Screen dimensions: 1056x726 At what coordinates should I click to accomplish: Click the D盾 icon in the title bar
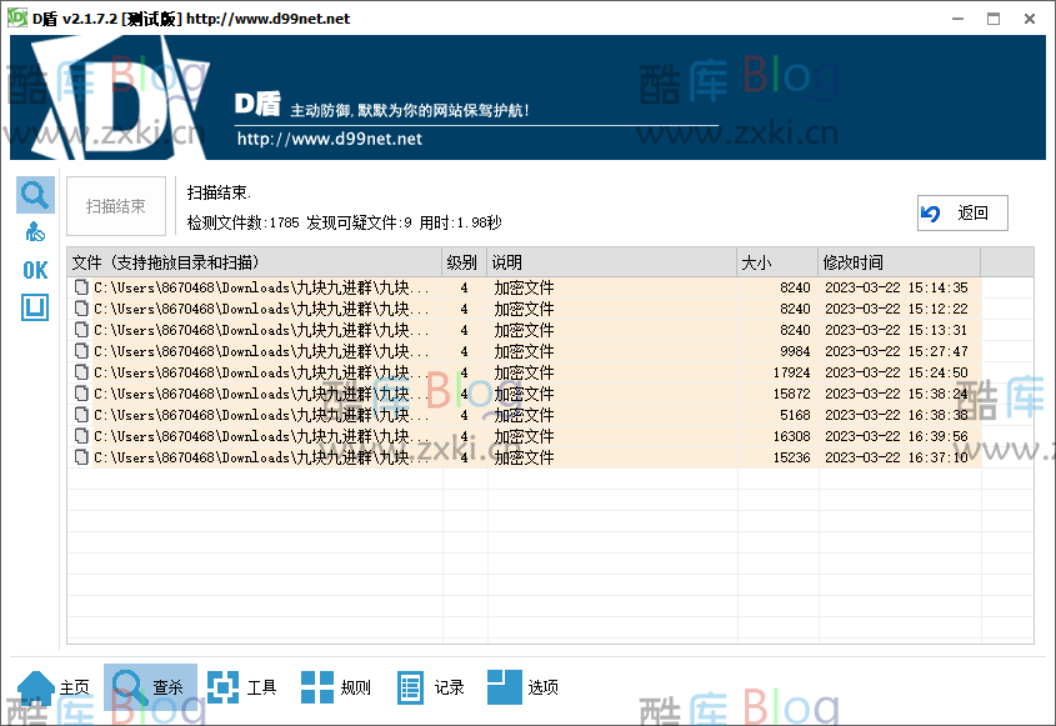(x=17, y=17)
